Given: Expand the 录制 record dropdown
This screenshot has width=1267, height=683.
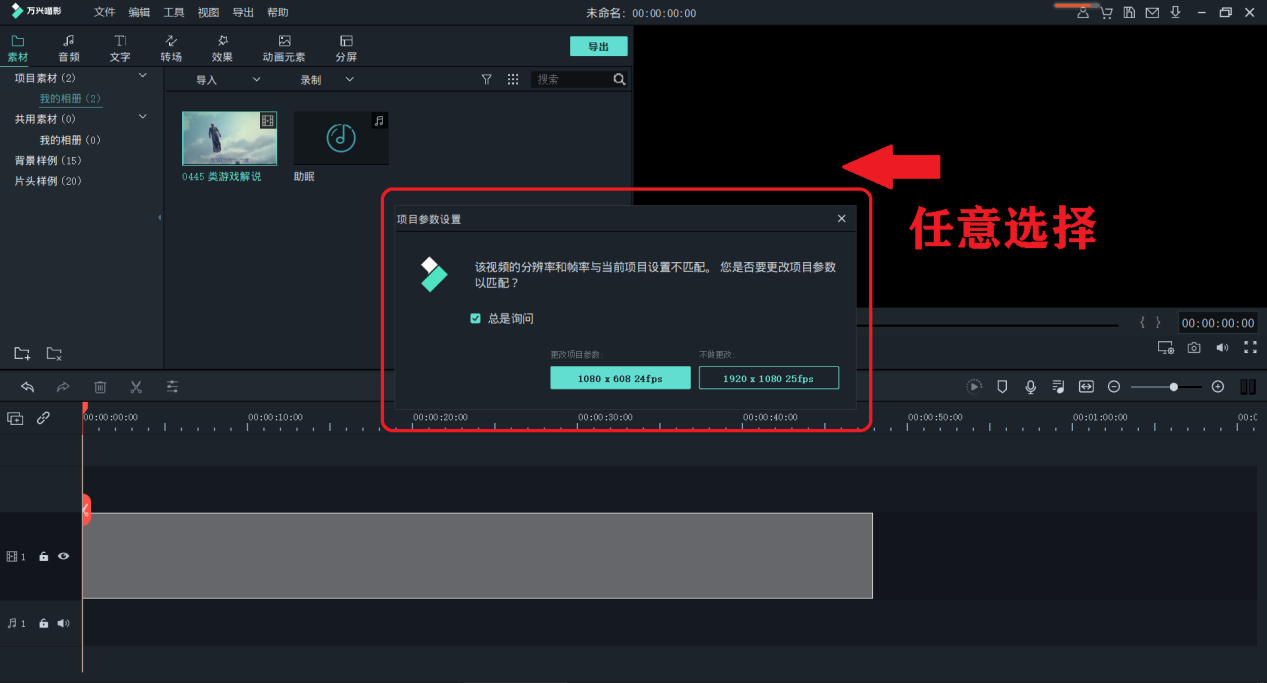Looking at the screenshot, I should [x=349, y=79].
